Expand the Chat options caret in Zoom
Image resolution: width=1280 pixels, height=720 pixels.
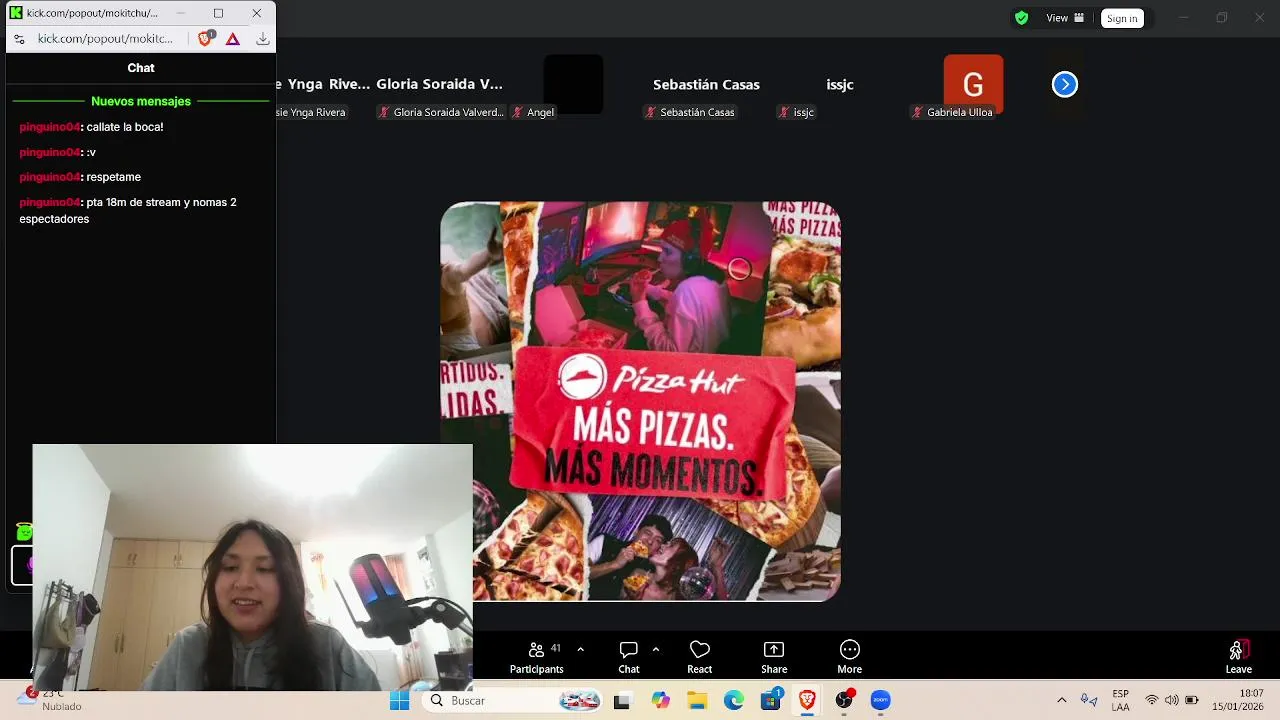656,649
